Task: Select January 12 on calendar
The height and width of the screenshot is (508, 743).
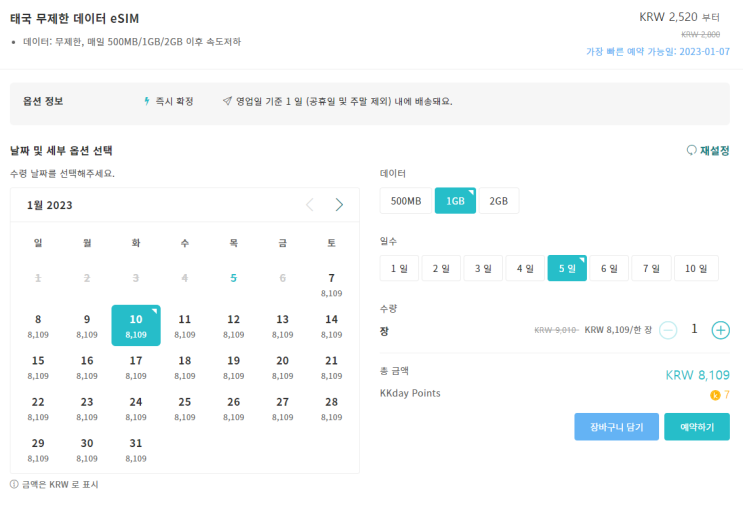Action: pos(234,326)
